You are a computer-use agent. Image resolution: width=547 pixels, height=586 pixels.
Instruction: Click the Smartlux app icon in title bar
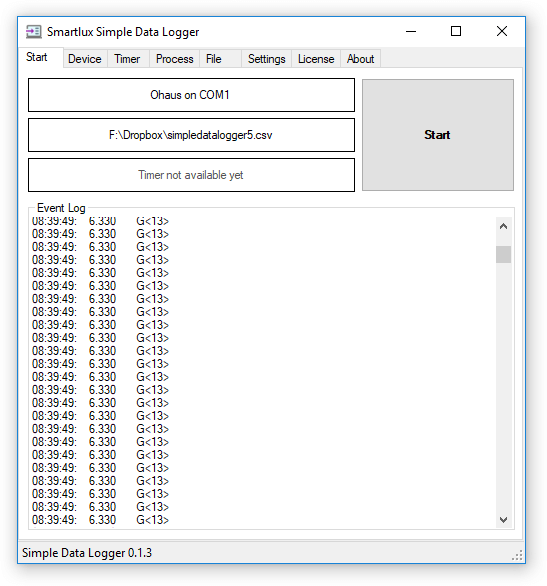pyautogui.click(x=34, y=32)
